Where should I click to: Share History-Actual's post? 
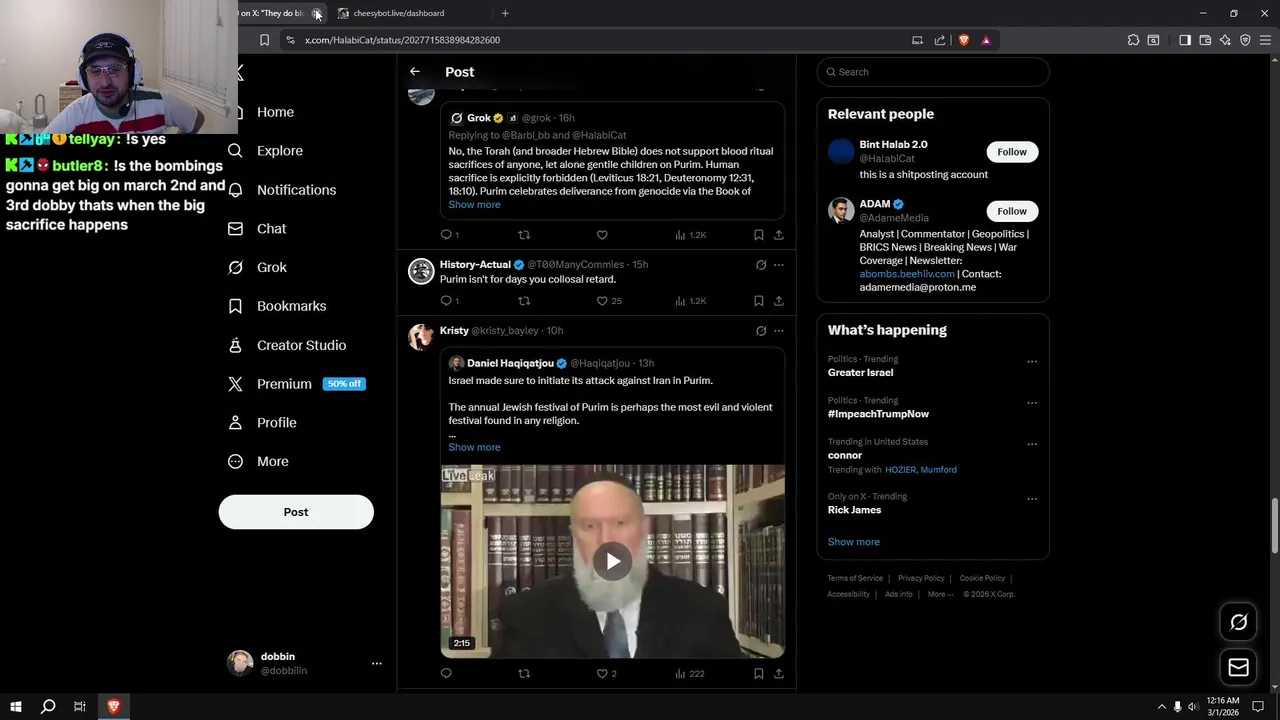[x=778, y=301]
